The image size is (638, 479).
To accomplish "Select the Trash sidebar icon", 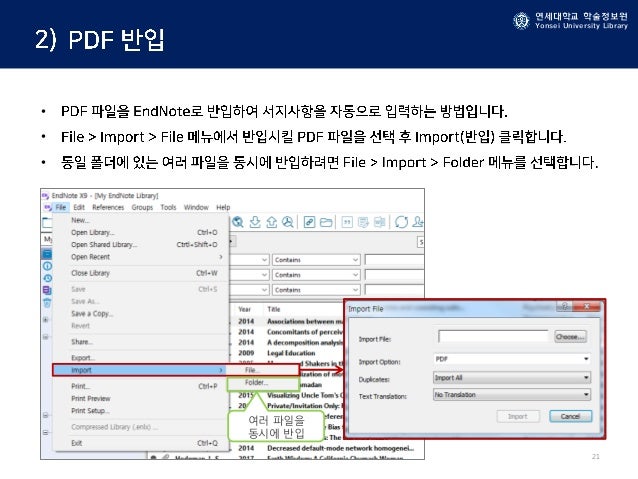I will tap(47, 303).
